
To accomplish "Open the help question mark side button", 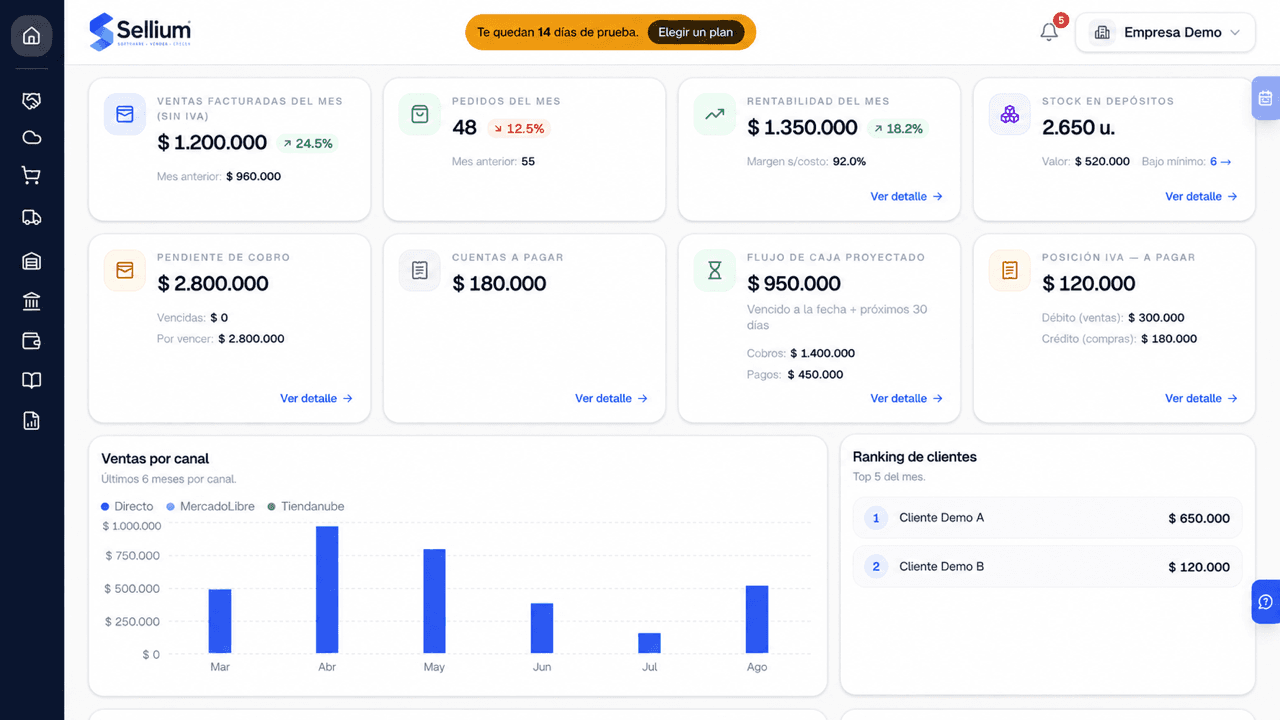I will coord(1266,602).
